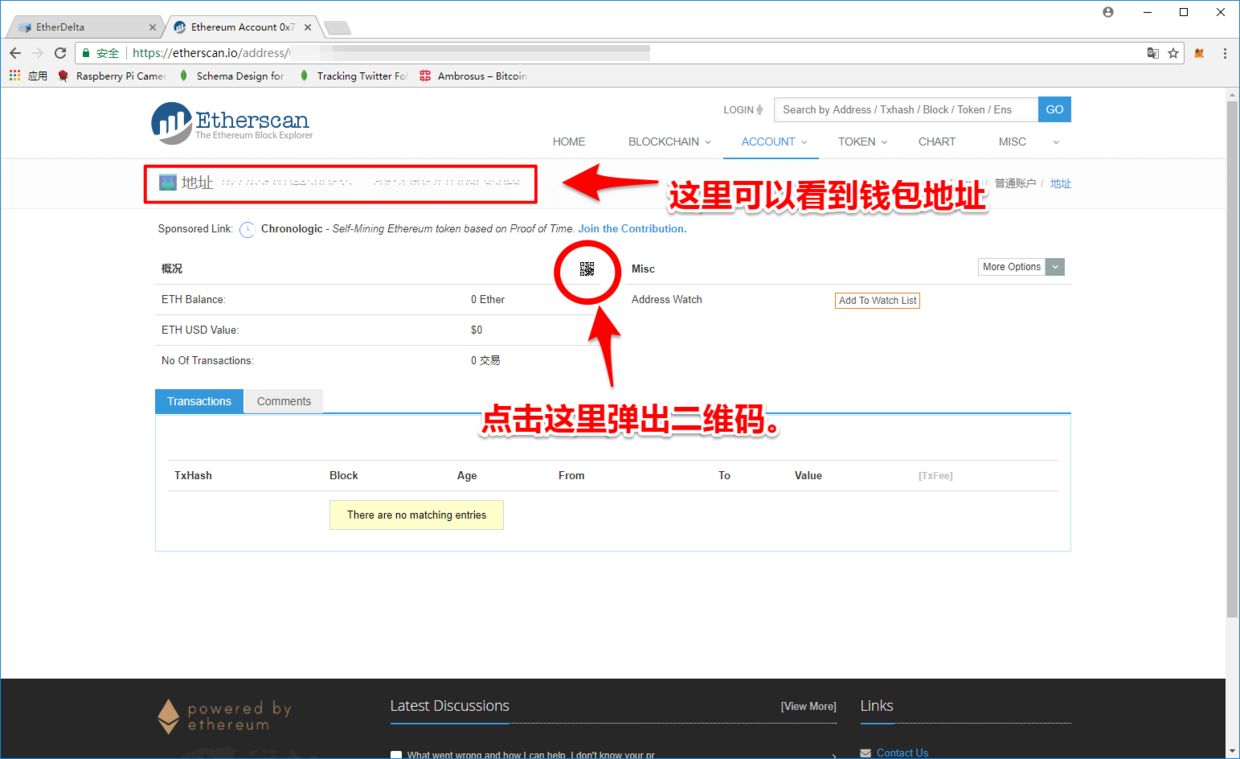1240x759 pixels.
Task: Click the translate page icon in address bar
Action: pos(1152,53)
